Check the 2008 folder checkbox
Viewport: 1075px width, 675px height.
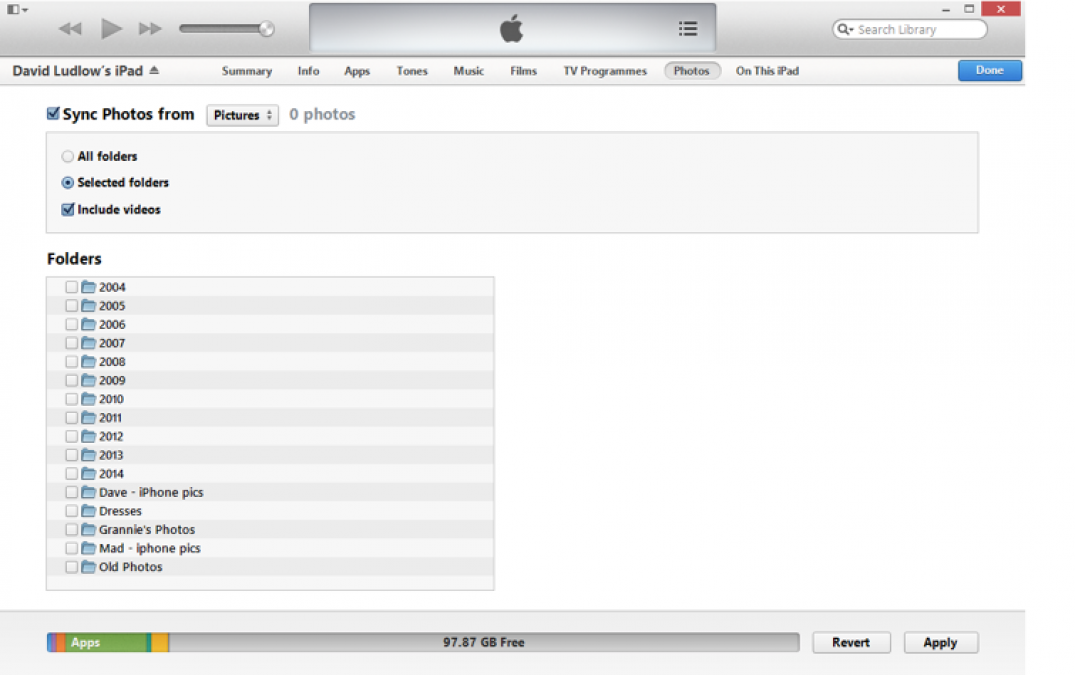click(x=71, y=362)
